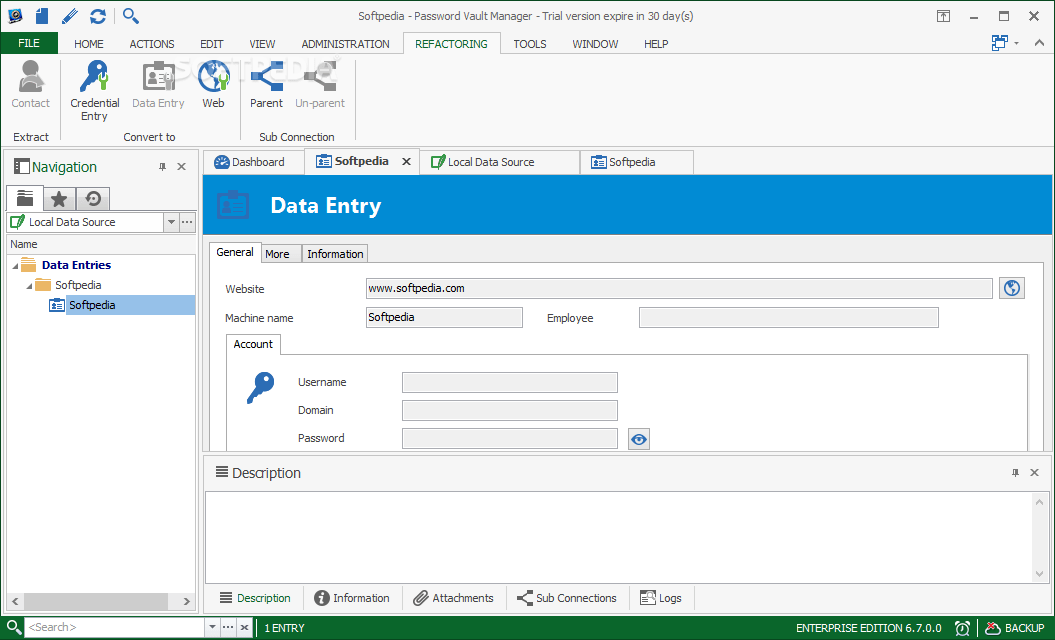The width and height of the screenshot is (1055, 640).
Task: Open the Attachments bottom tab
Action: coord(453,598)
